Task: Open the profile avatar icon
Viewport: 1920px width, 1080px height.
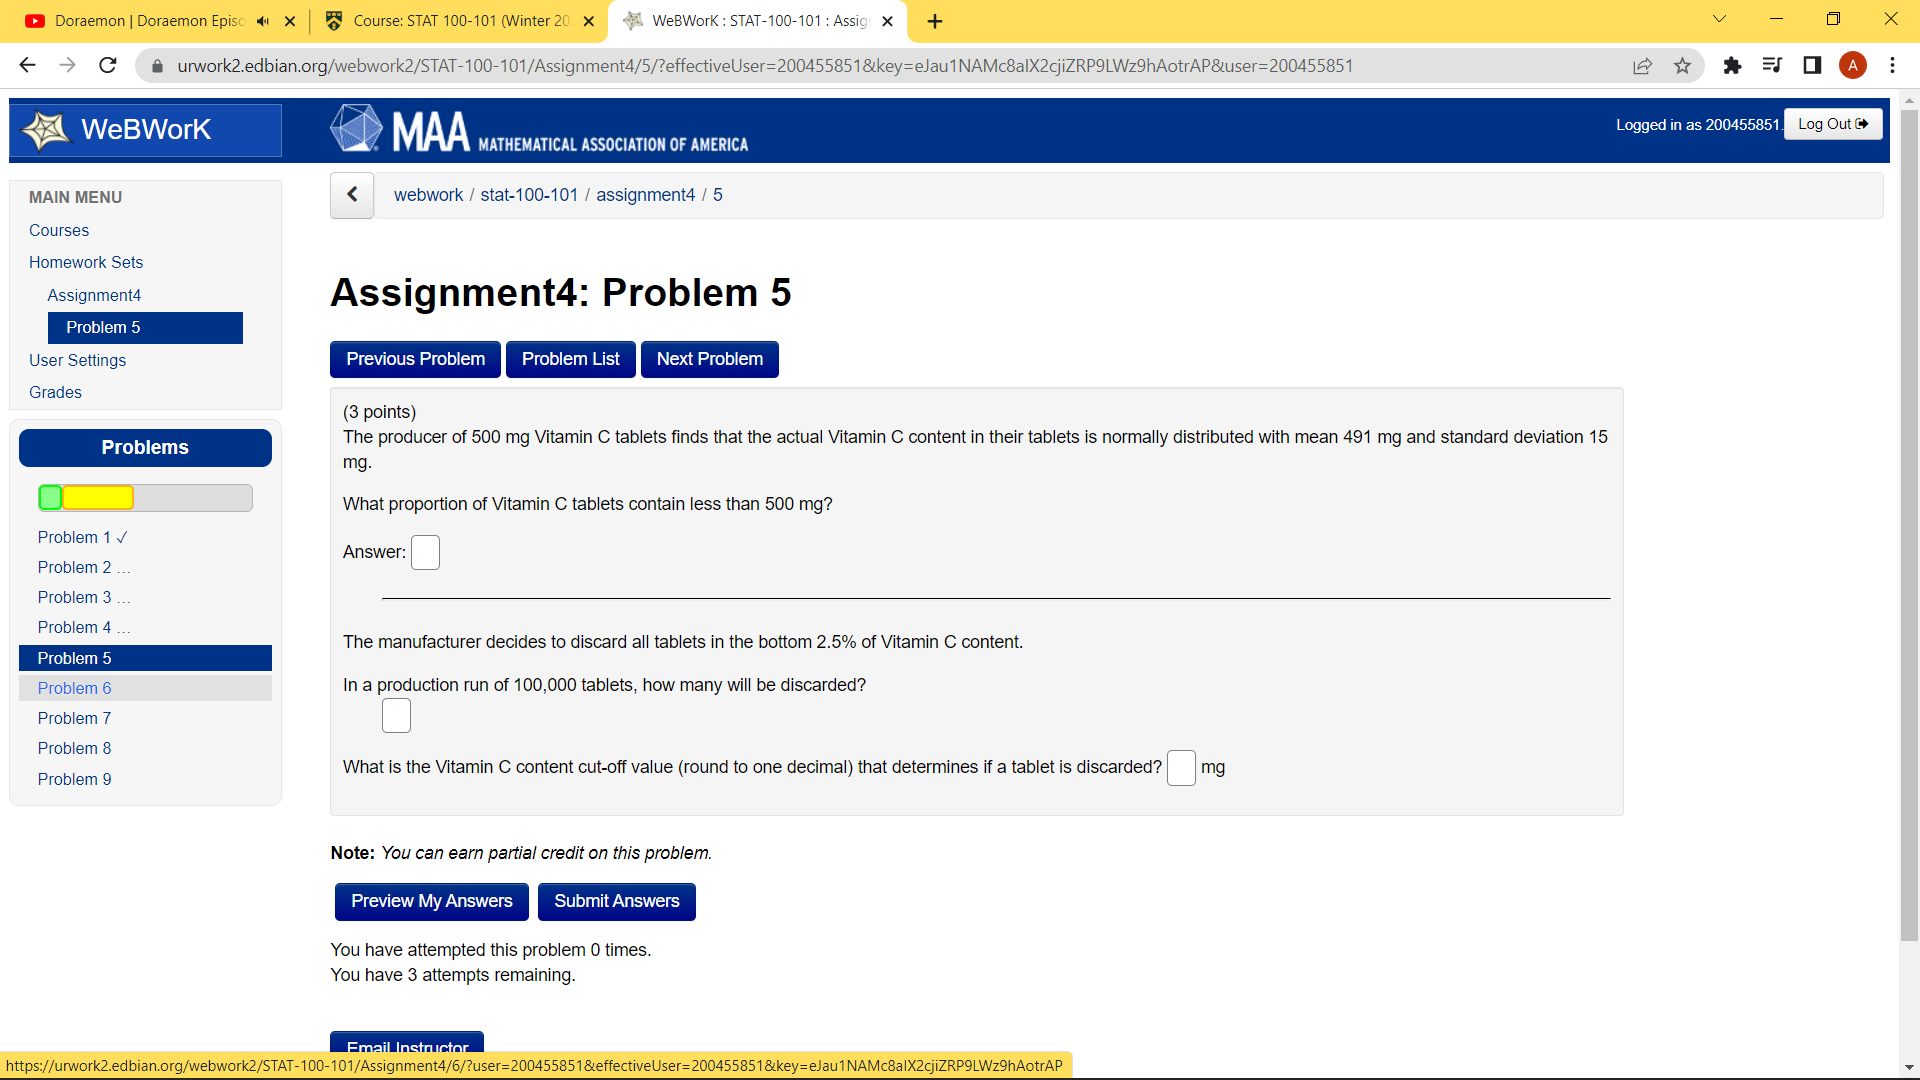Action: (1854, 65)
